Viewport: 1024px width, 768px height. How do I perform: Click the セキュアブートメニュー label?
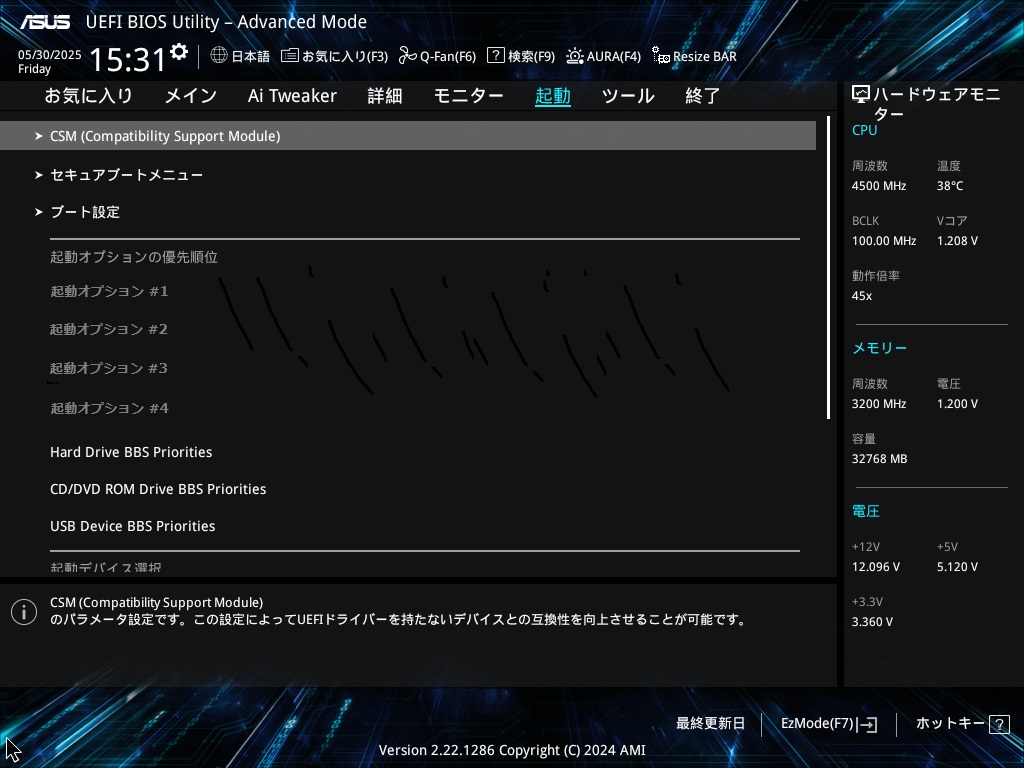[127, 175]
